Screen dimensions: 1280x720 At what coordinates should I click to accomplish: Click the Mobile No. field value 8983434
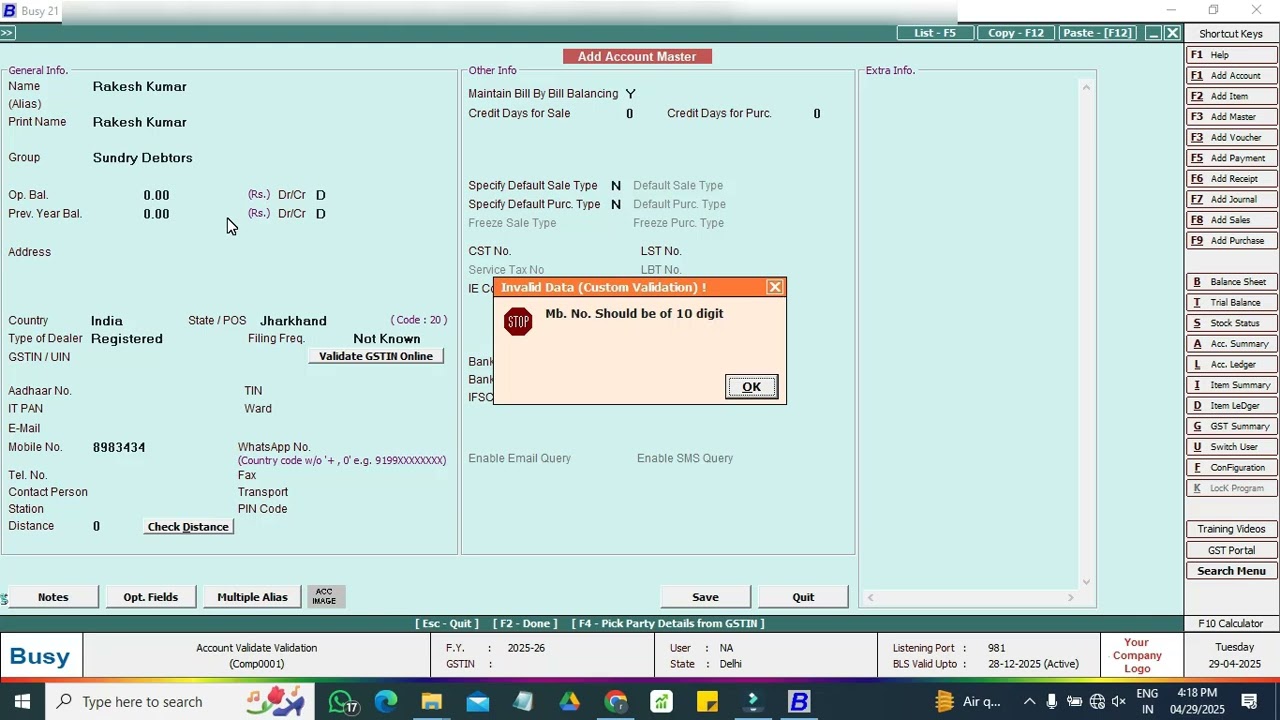click(119, 447)
